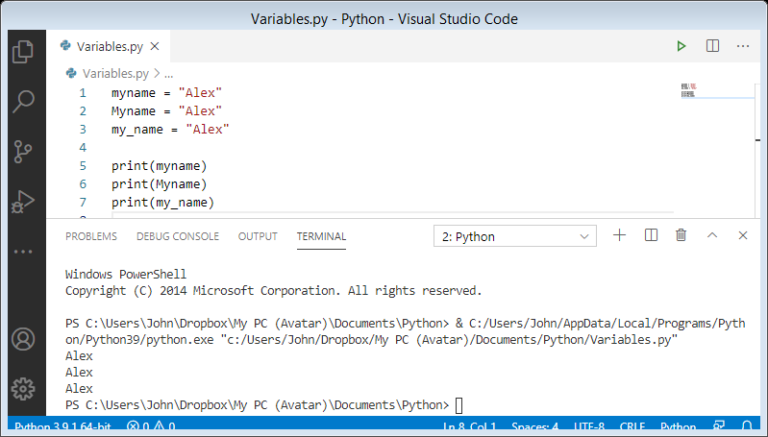
Task: Open the terminal selector dropdown '2: Python'
Action: pyautogui.click(x=516, y=236)
